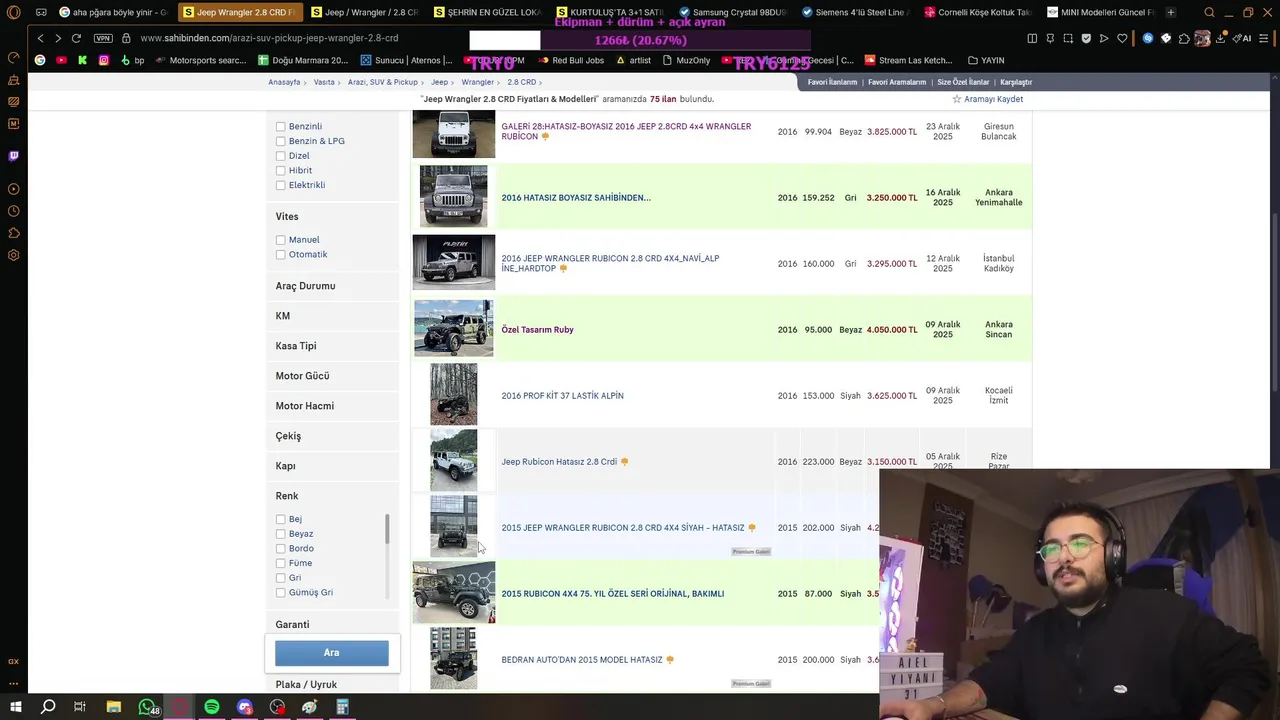1280x720 pixels.
Task: Open GX Control speedometer icon in sidebar
Action: 13,58
